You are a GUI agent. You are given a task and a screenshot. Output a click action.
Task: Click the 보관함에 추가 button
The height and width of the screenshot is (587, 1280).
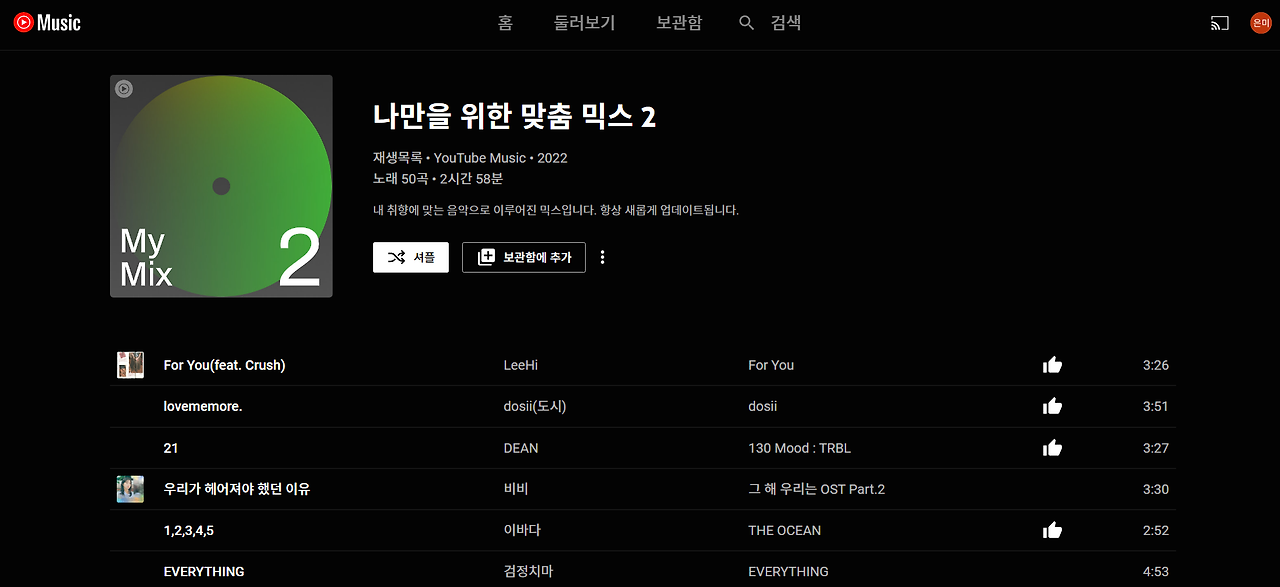click(x=524, y=257)
